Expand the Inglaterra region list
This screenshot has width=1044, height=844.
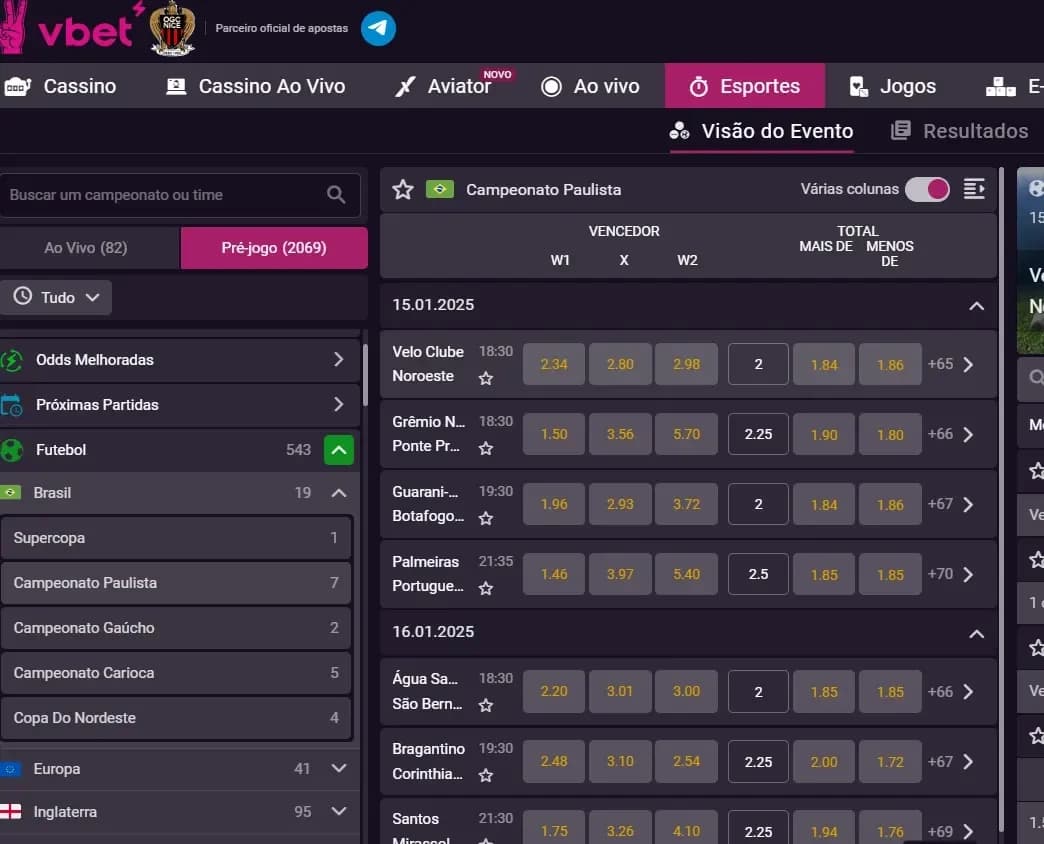pos(339,811)
